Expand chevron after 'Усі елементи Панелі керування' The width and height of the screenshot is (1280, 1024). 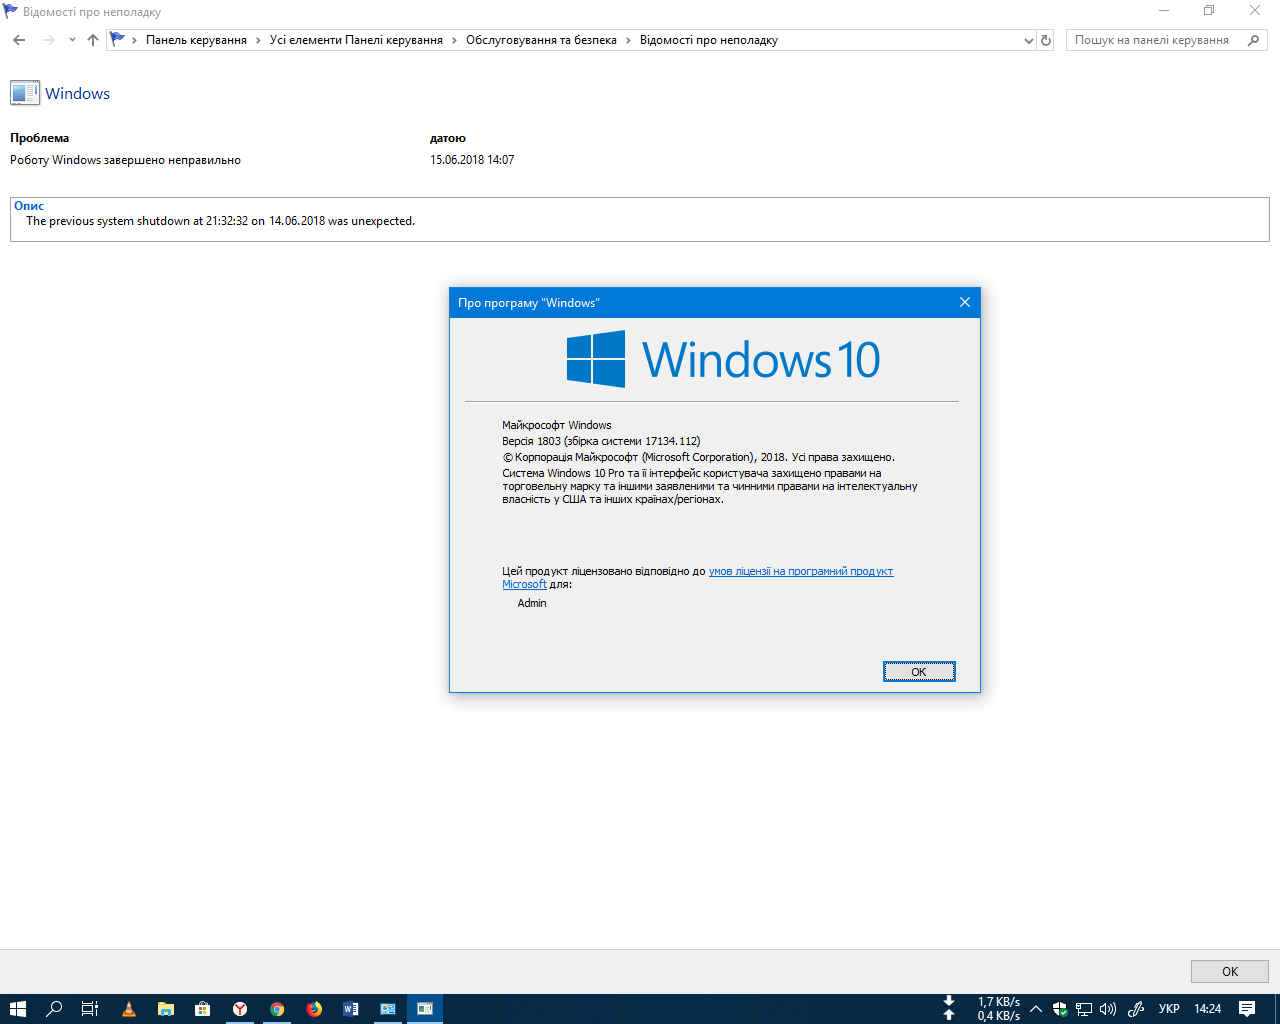coord(454,40)
